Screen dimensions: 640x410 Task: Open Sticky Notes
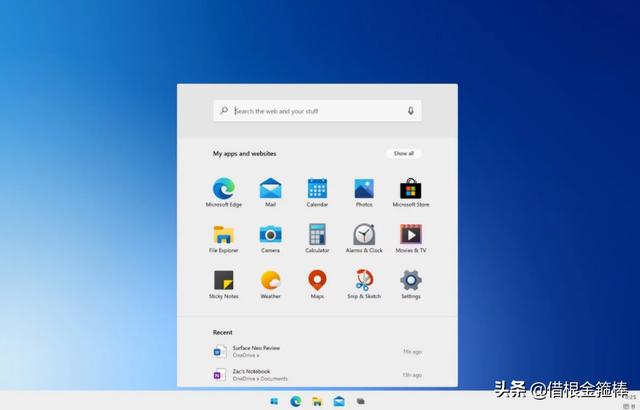click(223, 280)
